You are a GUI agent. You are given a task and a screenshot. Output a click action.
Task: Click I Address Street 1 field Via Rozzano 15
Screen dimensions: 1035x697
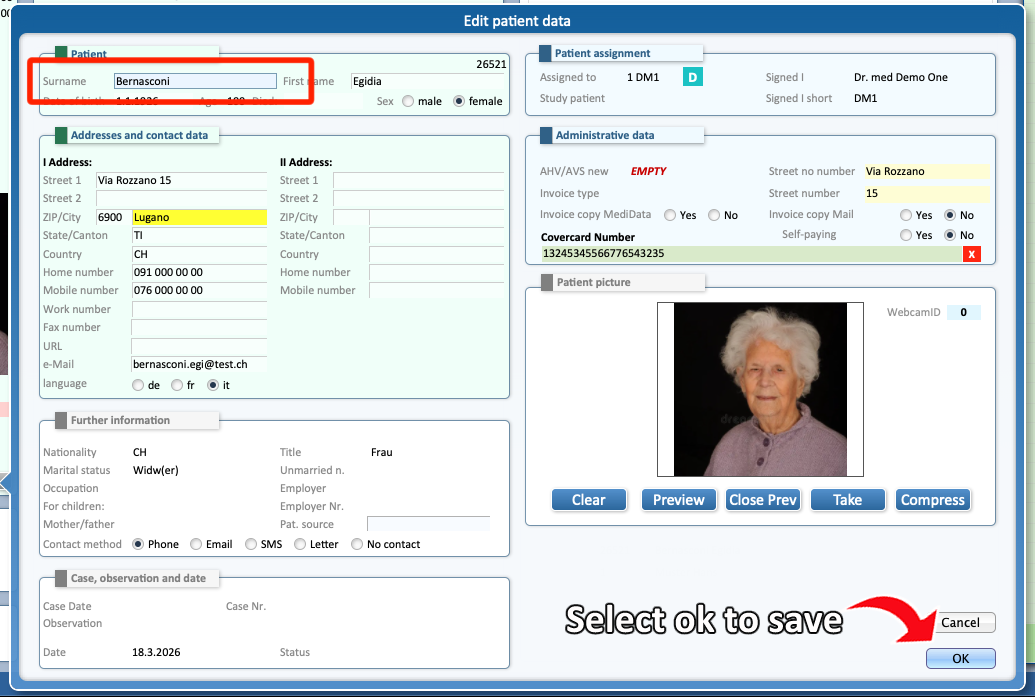coord(182,180)
